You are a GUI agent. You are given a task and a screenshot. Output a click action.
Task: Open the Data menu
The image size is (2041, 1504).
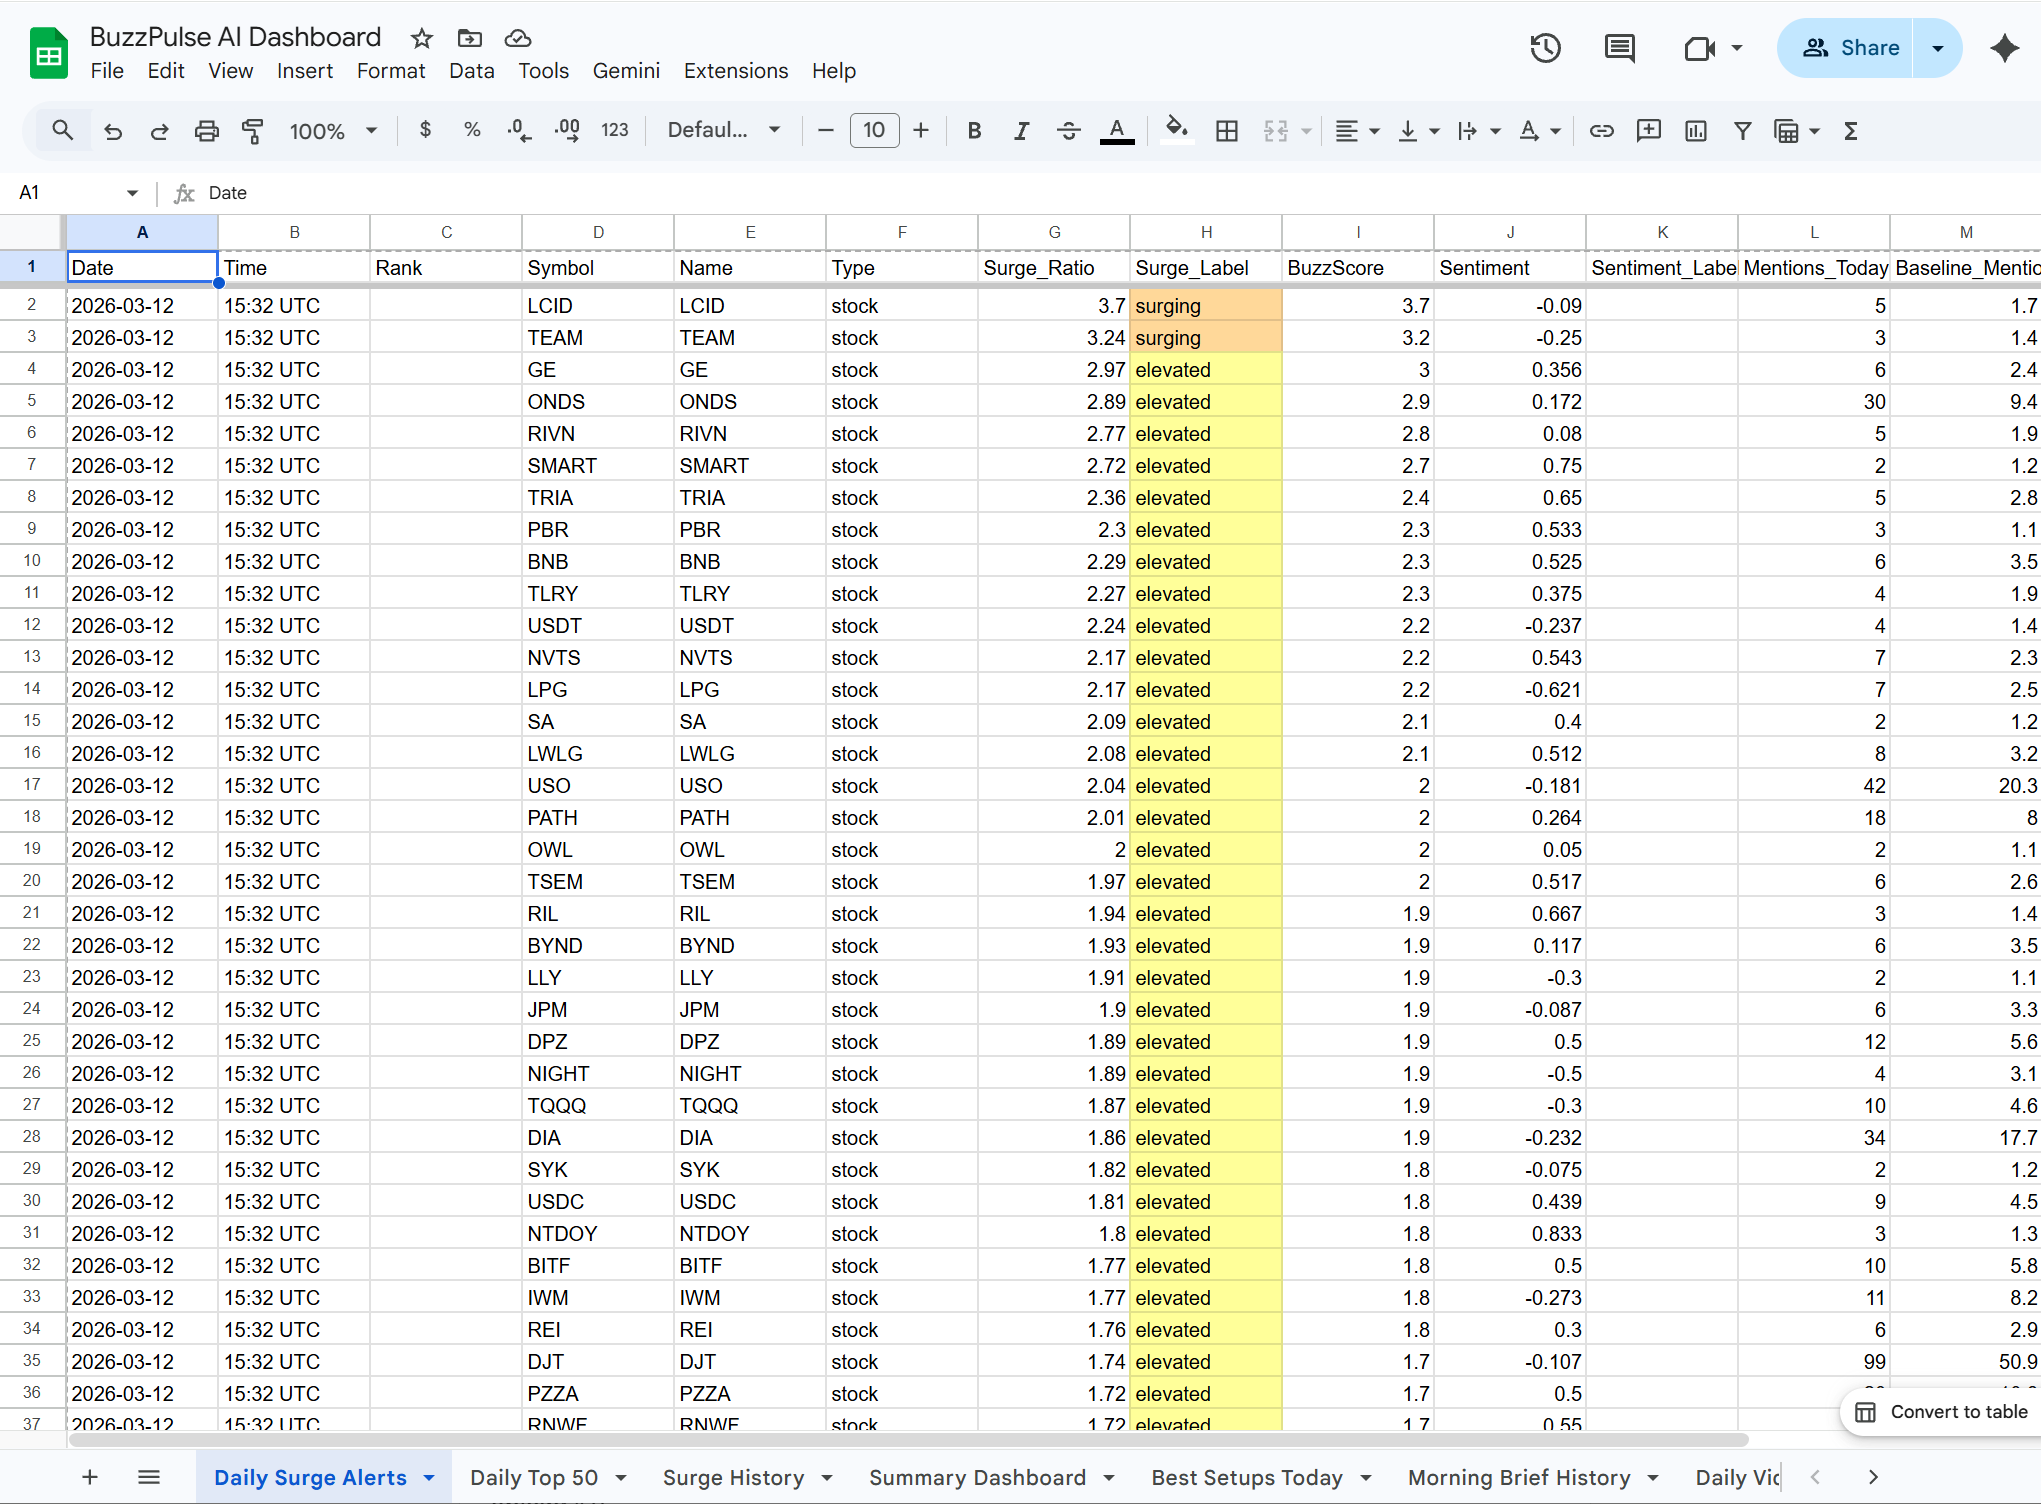tap(471, 71)
